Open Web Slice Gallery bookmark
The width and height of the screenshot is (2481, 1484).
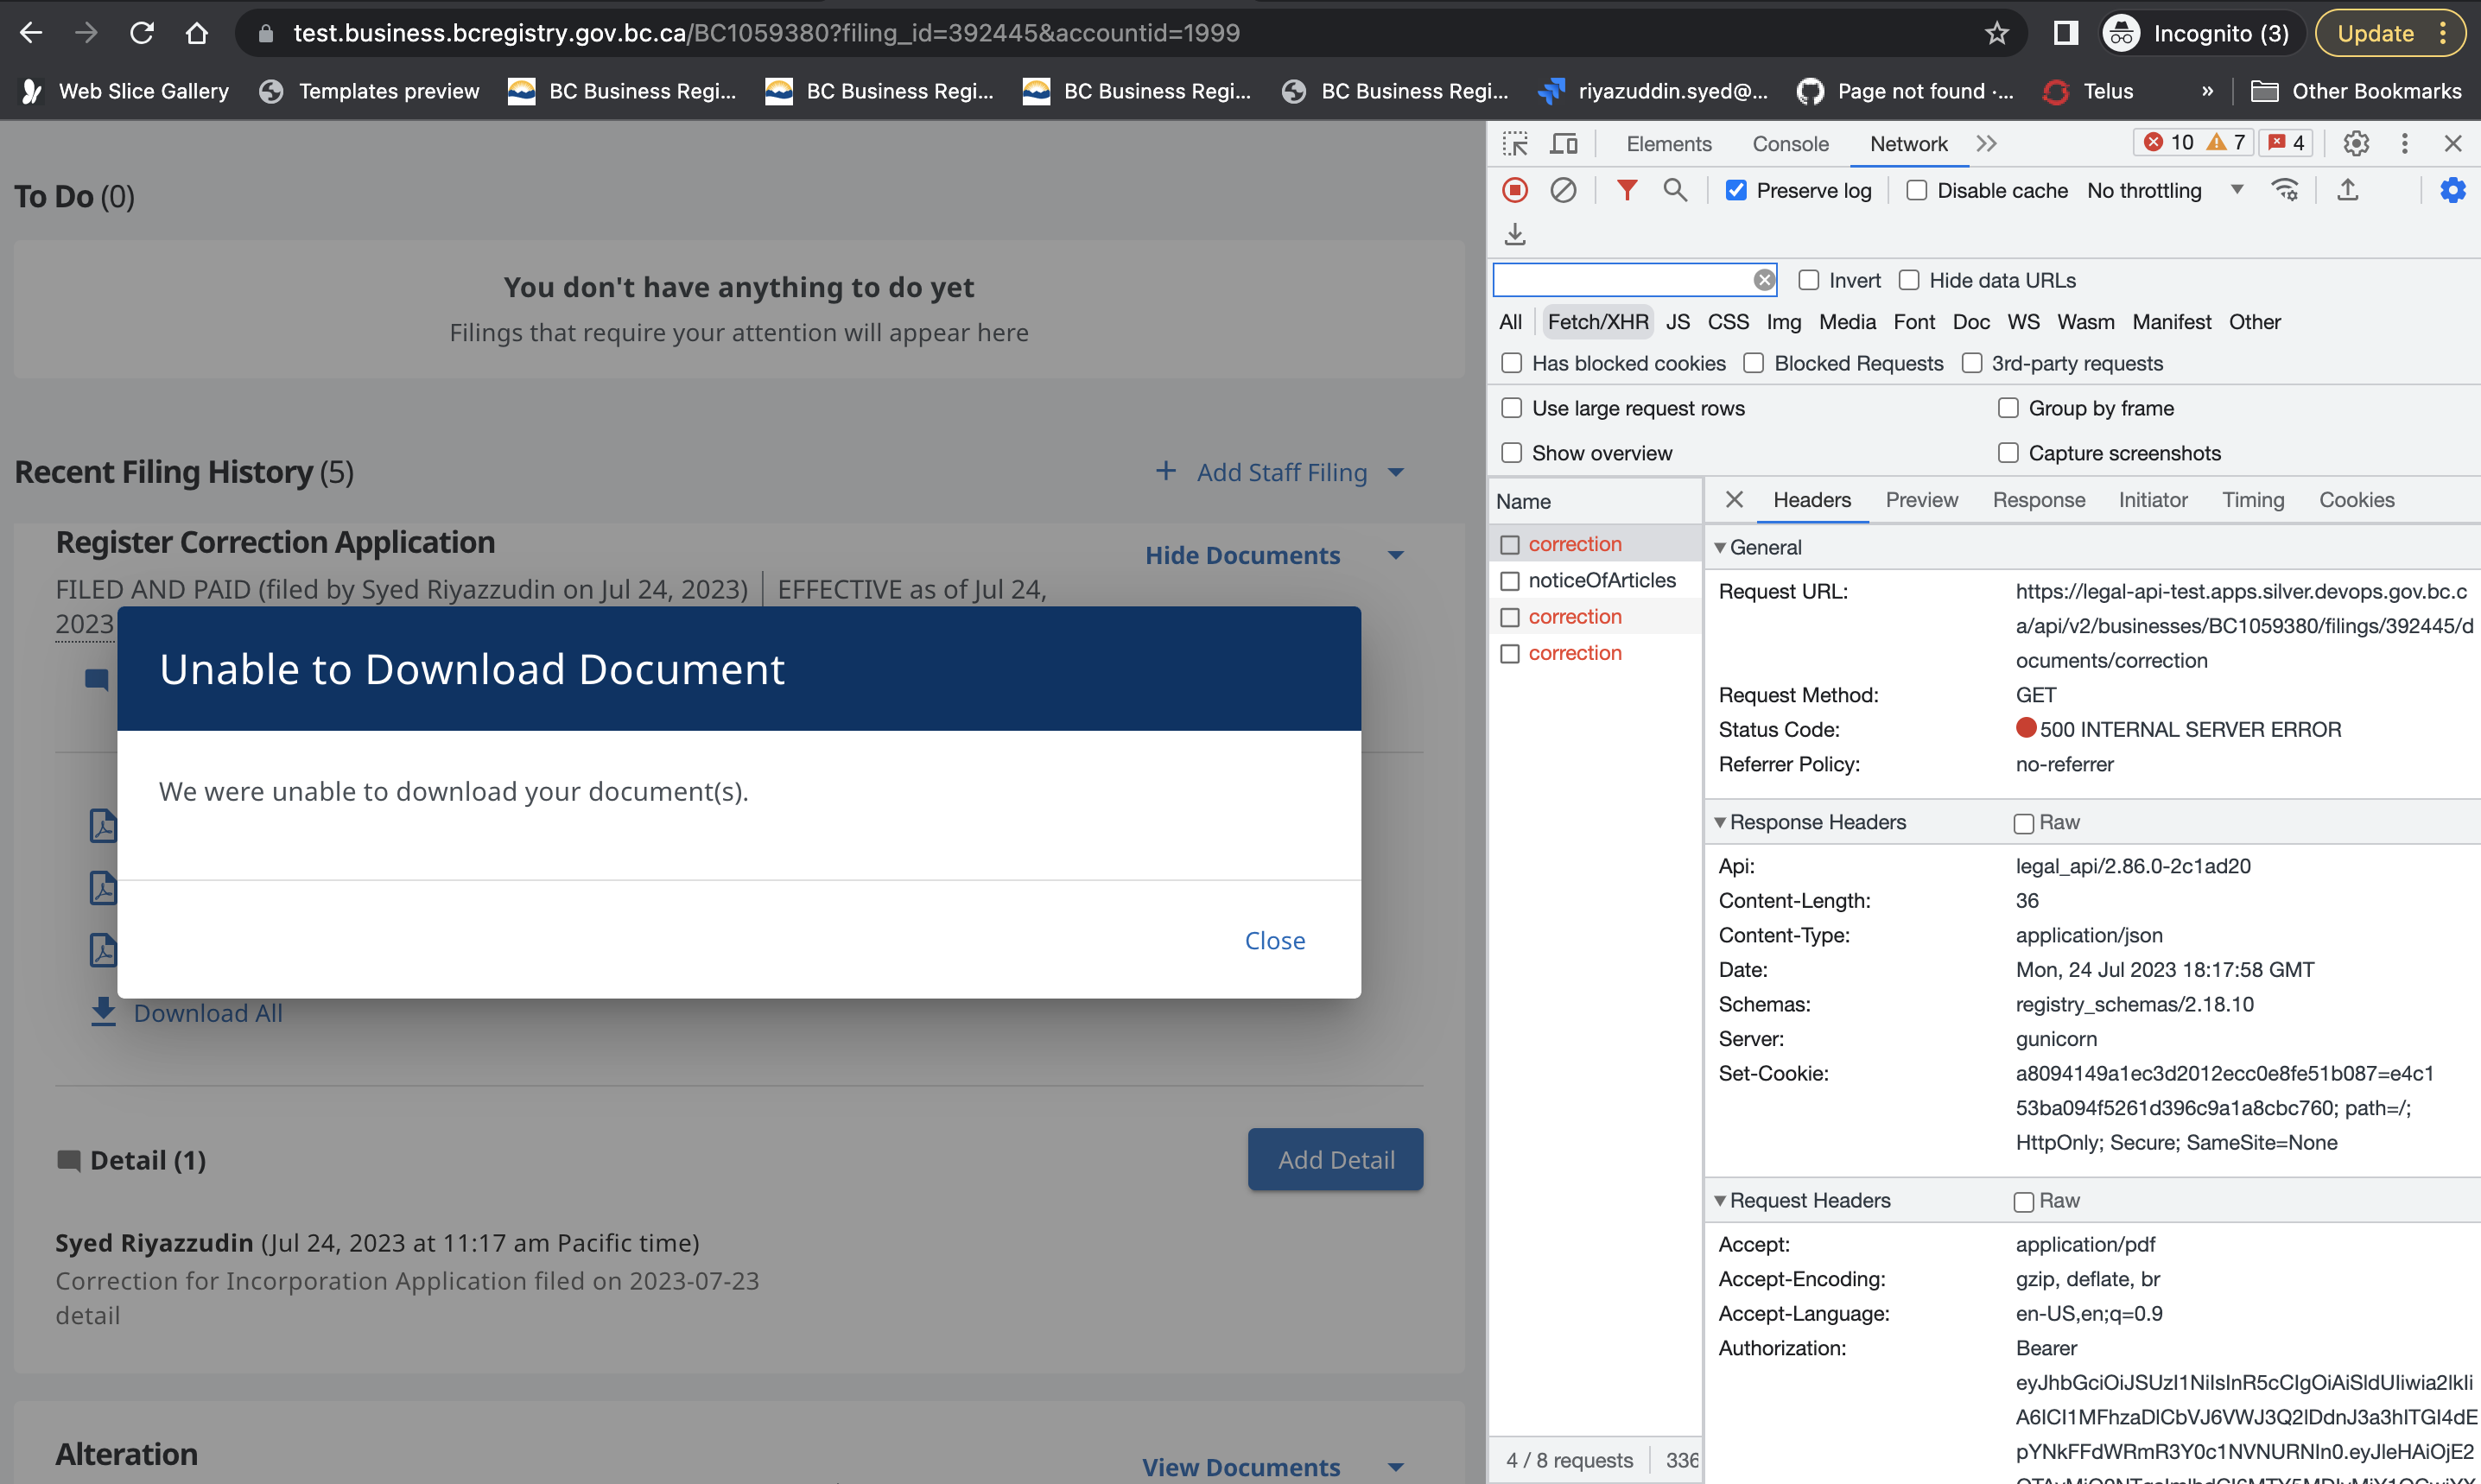click(126, 91)
